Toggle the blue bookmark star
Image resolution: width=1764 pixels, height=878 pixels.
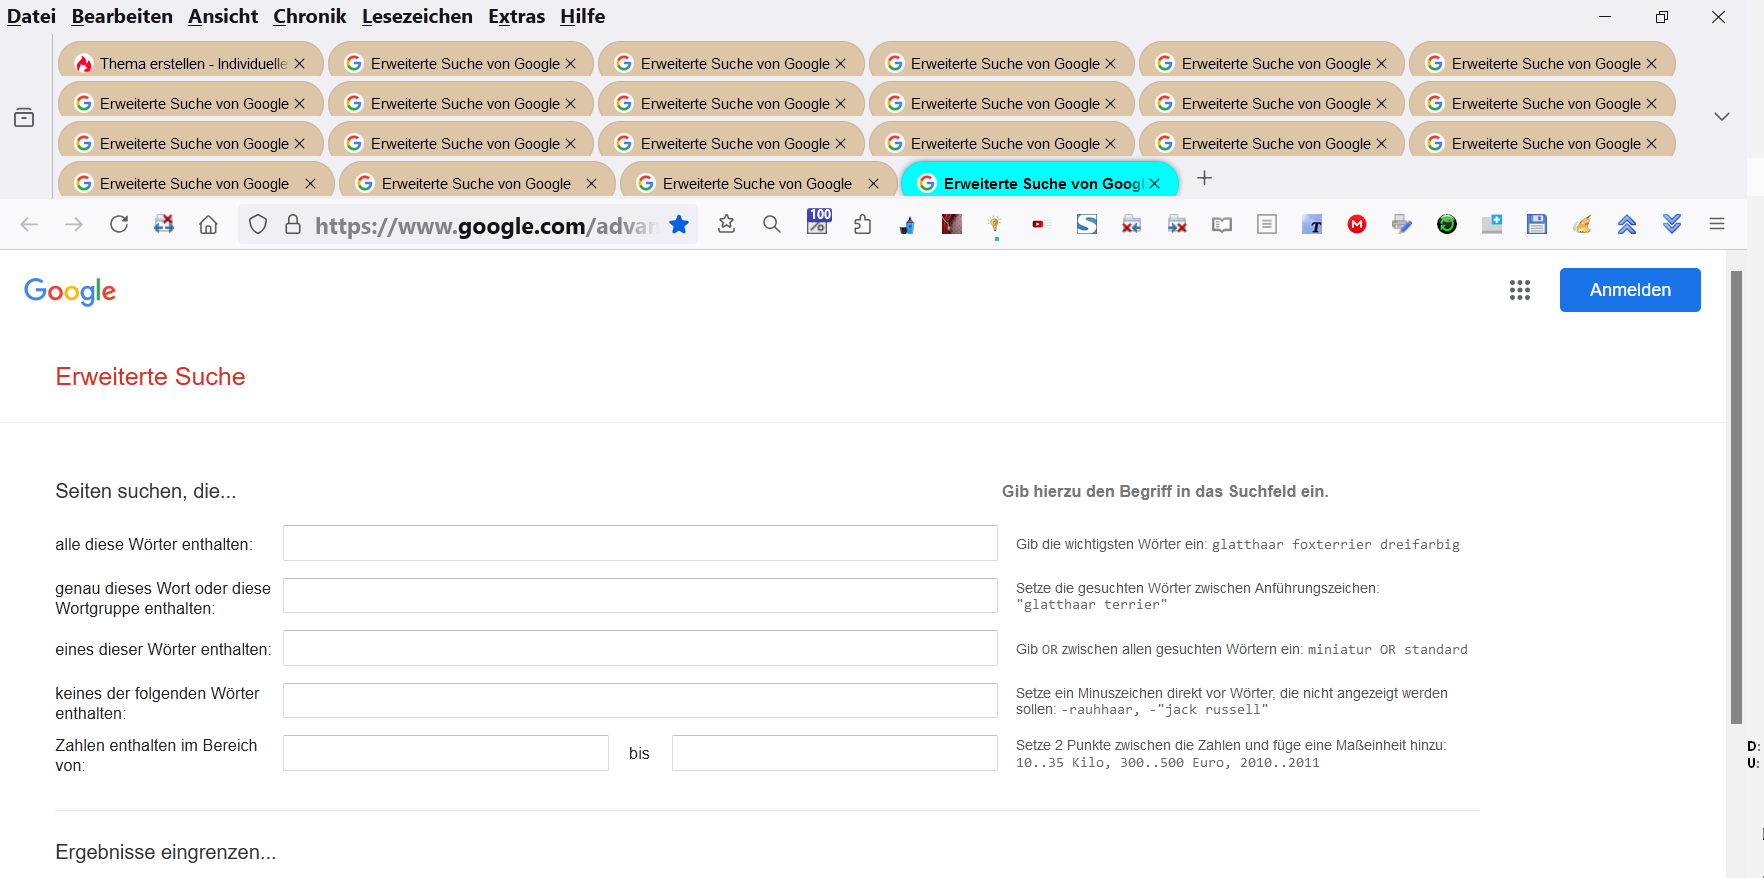(x=679, y=224)
